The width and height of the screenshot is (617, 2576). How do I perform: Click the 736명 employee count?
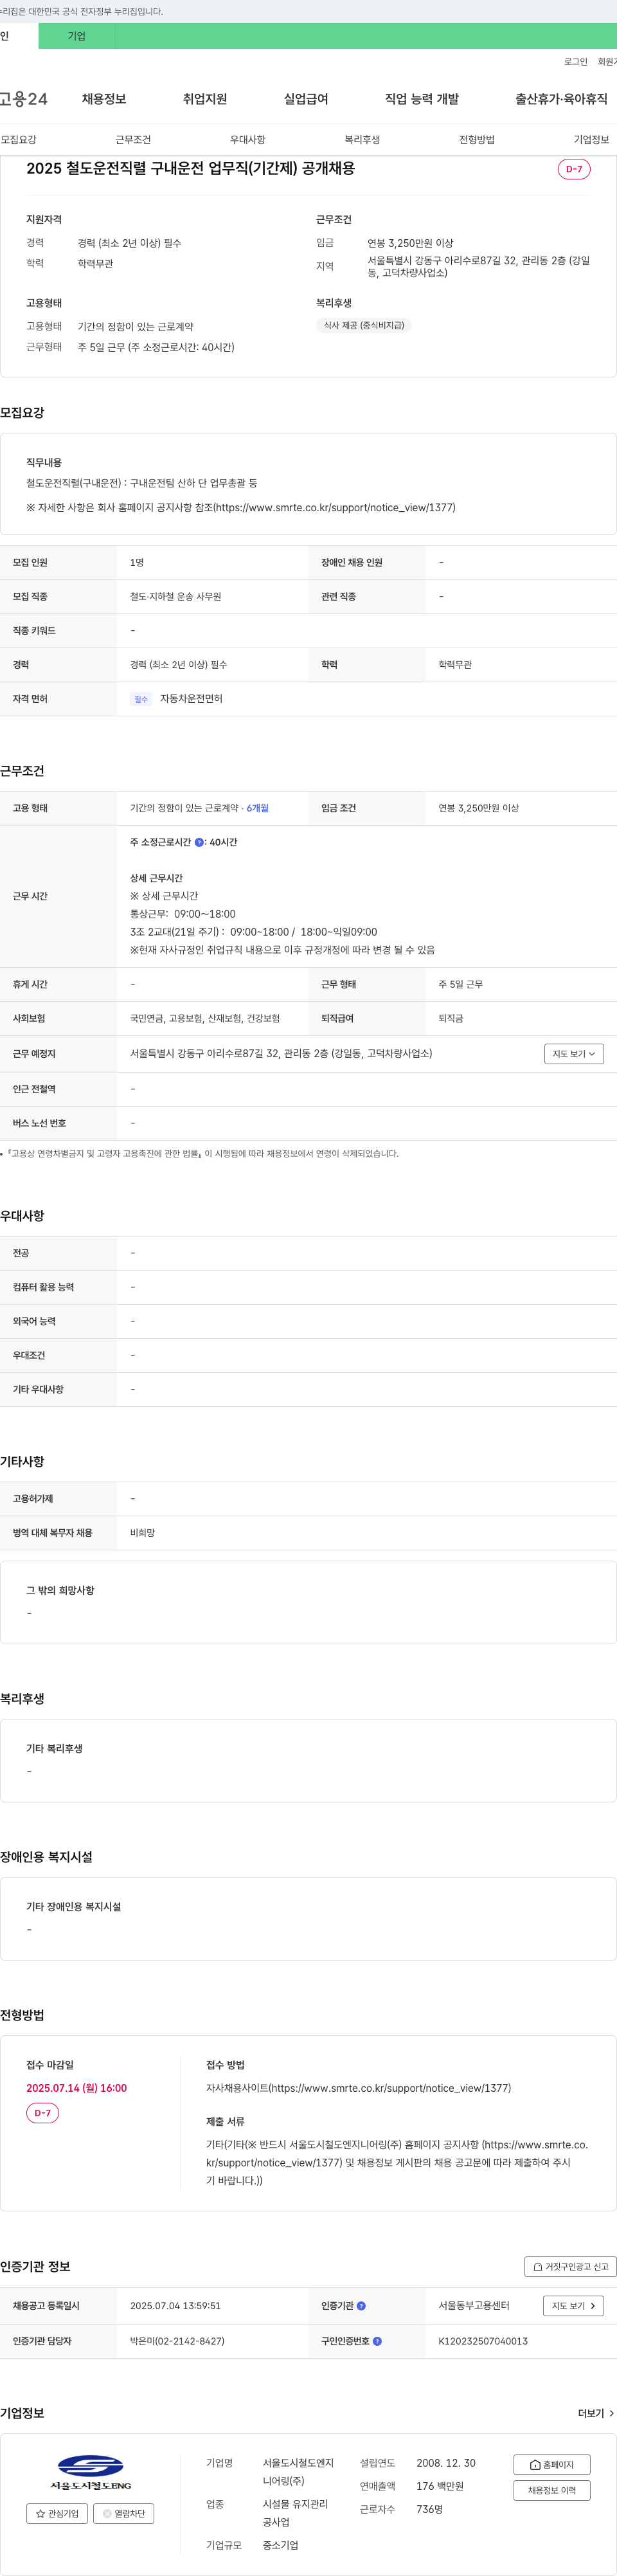click(429, 2509)
